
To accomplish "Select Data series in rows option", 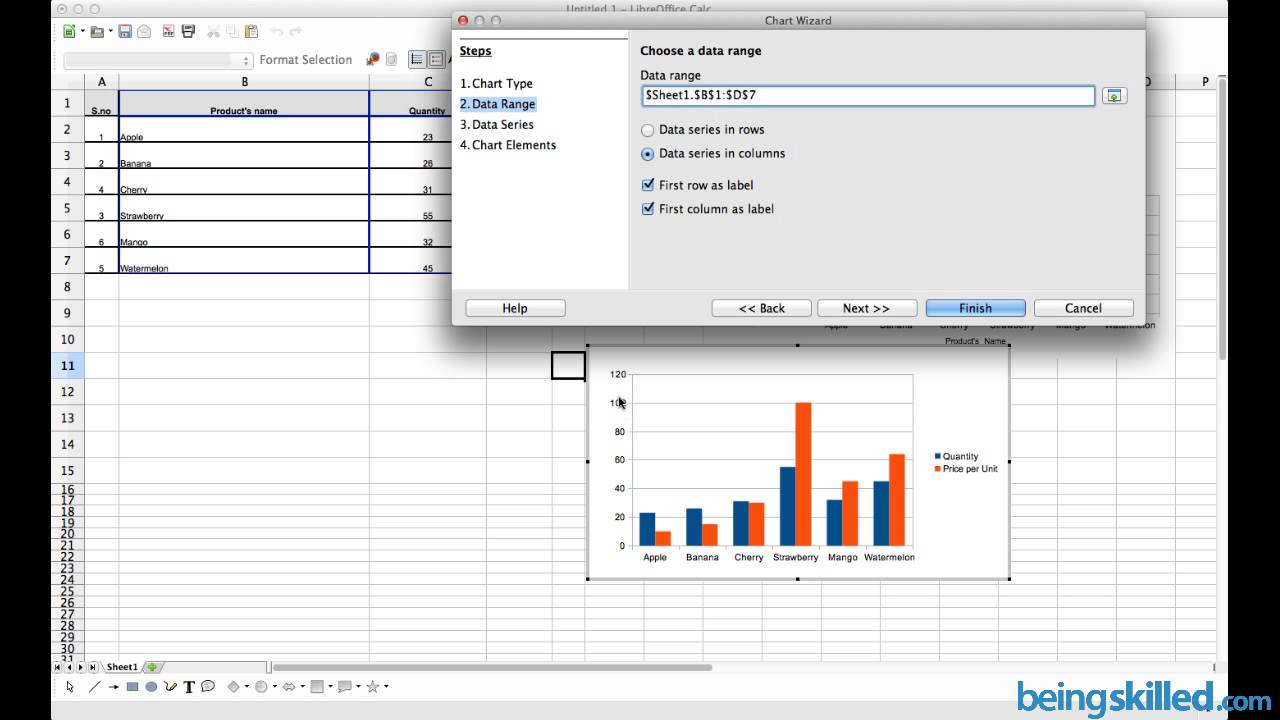I will point(647,130).
